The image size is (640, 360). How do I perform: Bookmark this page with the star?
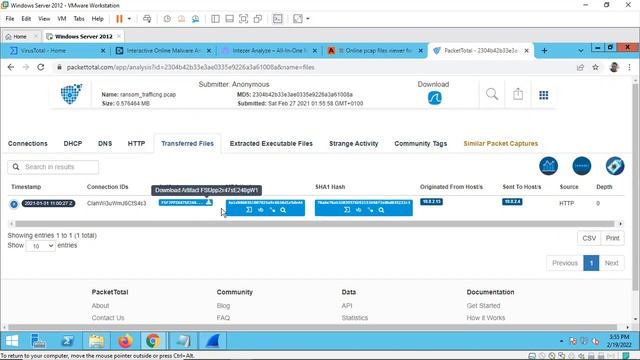coord(595,67)
